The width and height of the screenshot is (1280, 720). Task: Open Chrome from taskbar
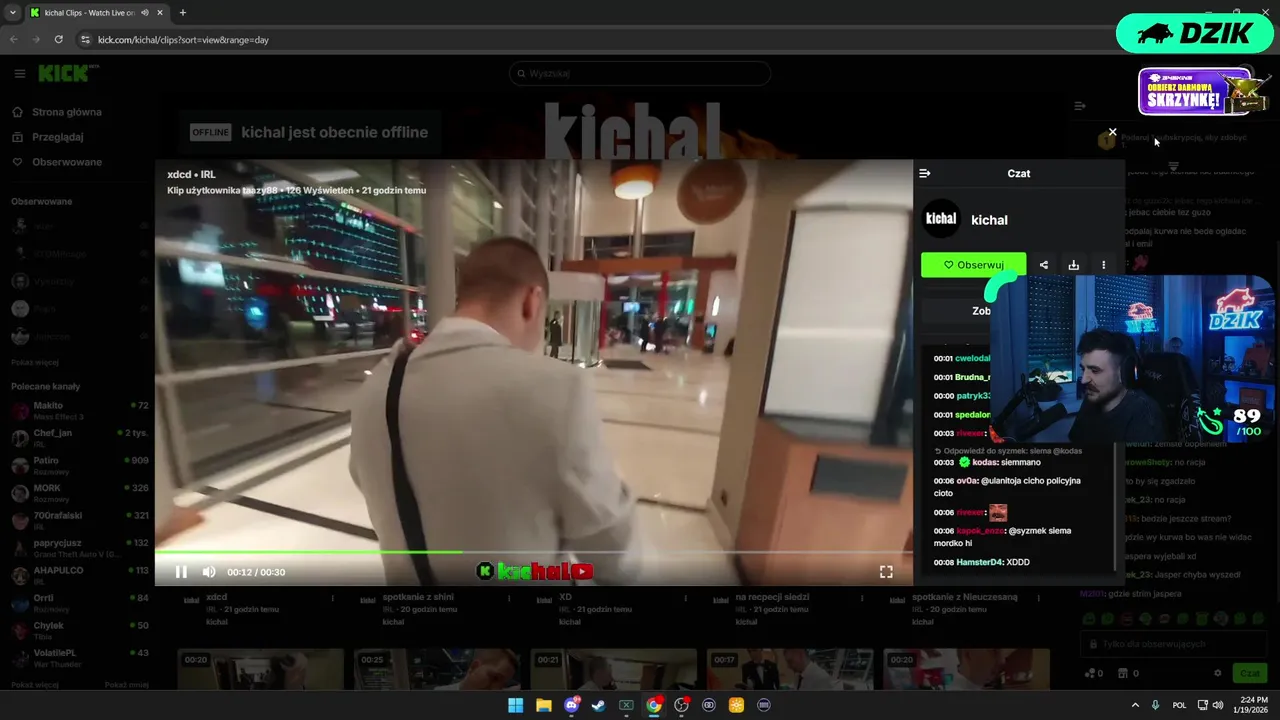tap(653, 705)
